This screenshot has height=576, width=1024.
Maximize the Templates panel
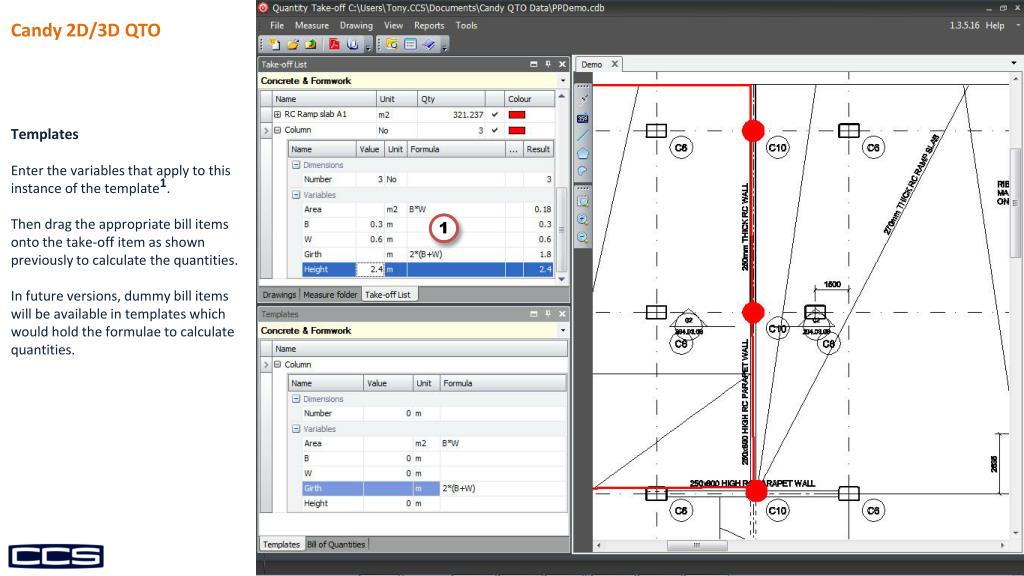[x=534, y=314]
